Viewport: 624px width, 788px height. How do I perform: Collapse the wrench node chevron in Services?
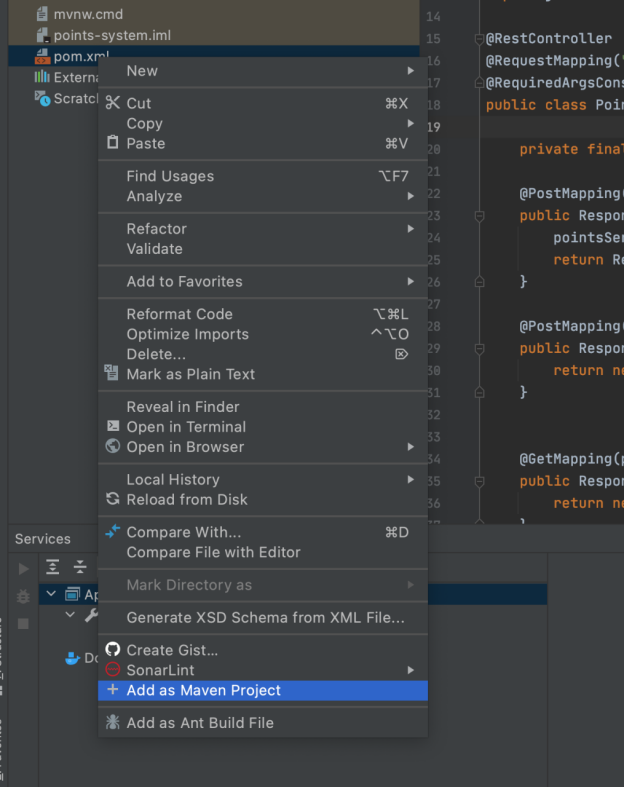70,615
